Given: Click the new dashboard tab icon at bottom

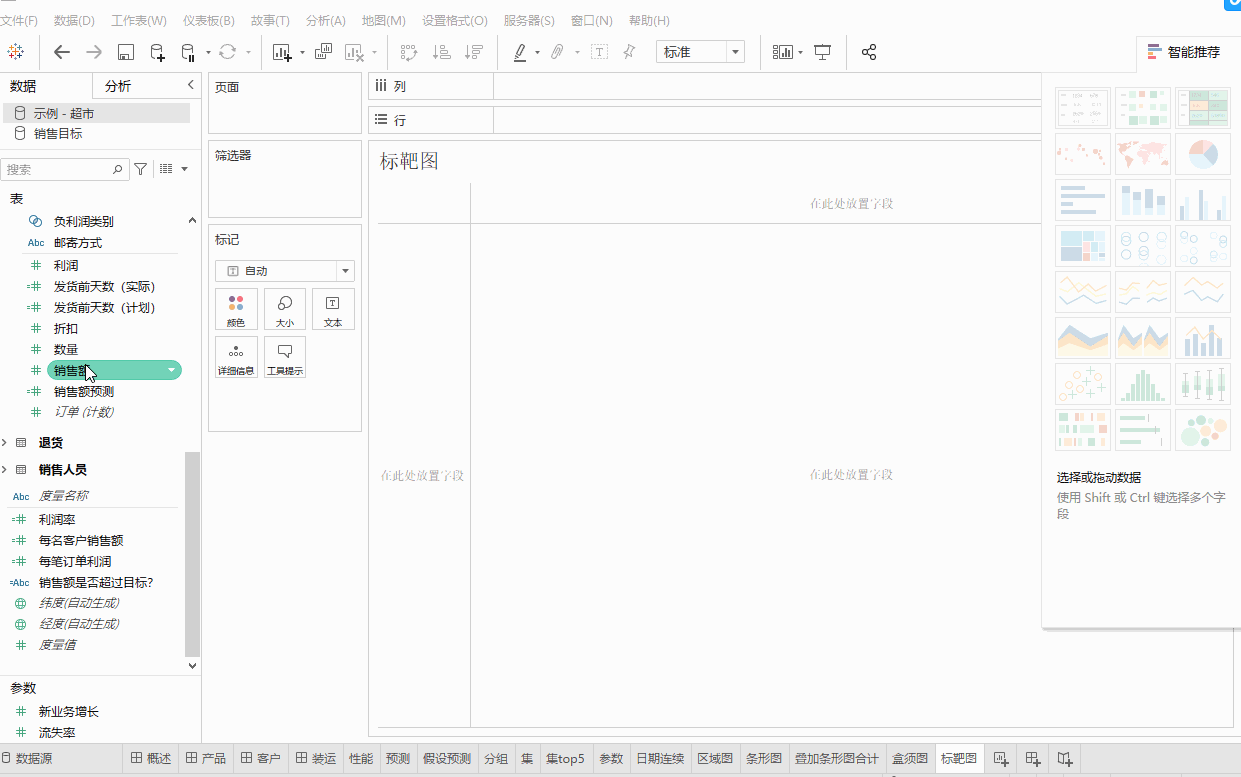Looking at the screenshot, I should click(1033, 759).
